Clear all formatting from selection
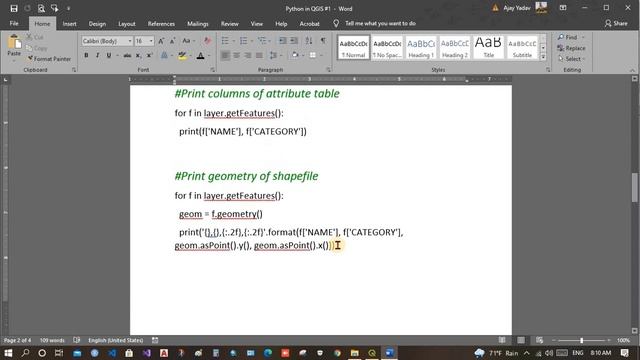640x360 pixels. click(x=207, y=41)
